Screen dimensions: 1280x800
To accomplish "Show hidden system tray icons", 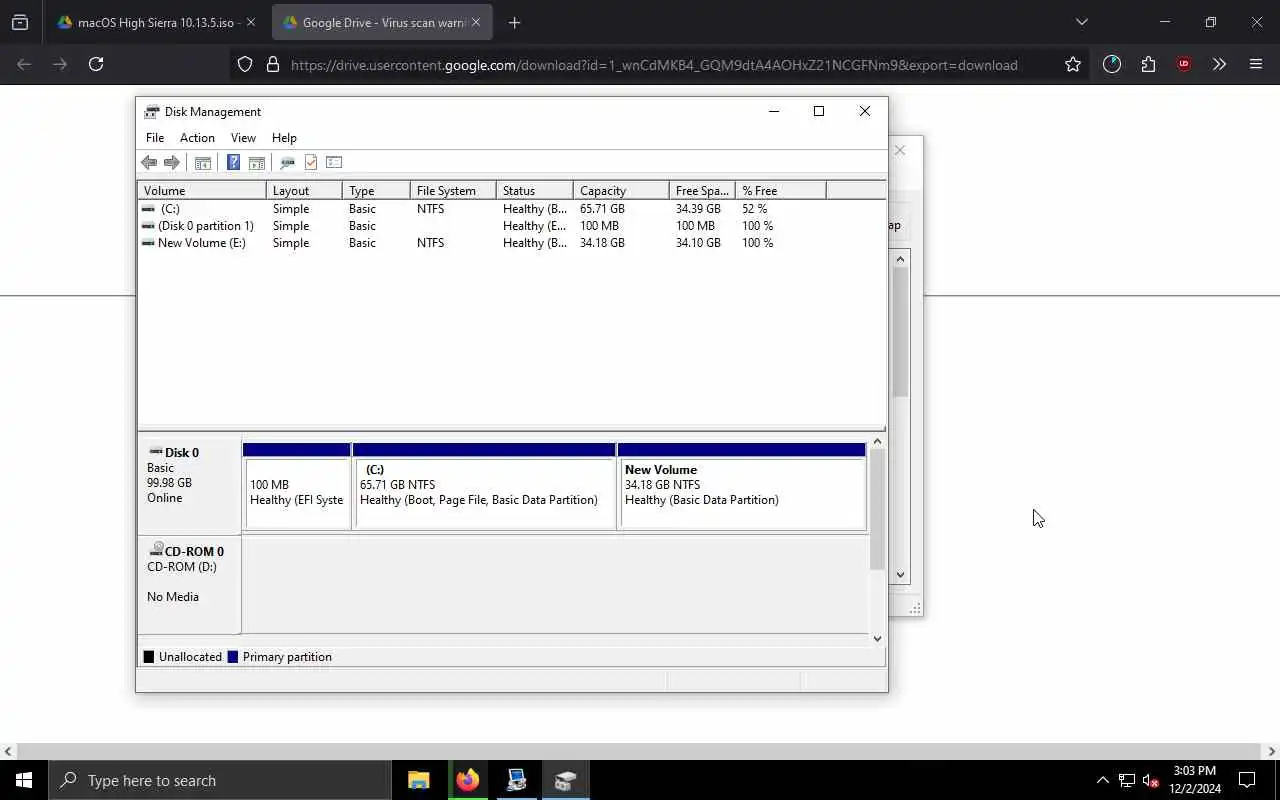I will [1103, 781].
